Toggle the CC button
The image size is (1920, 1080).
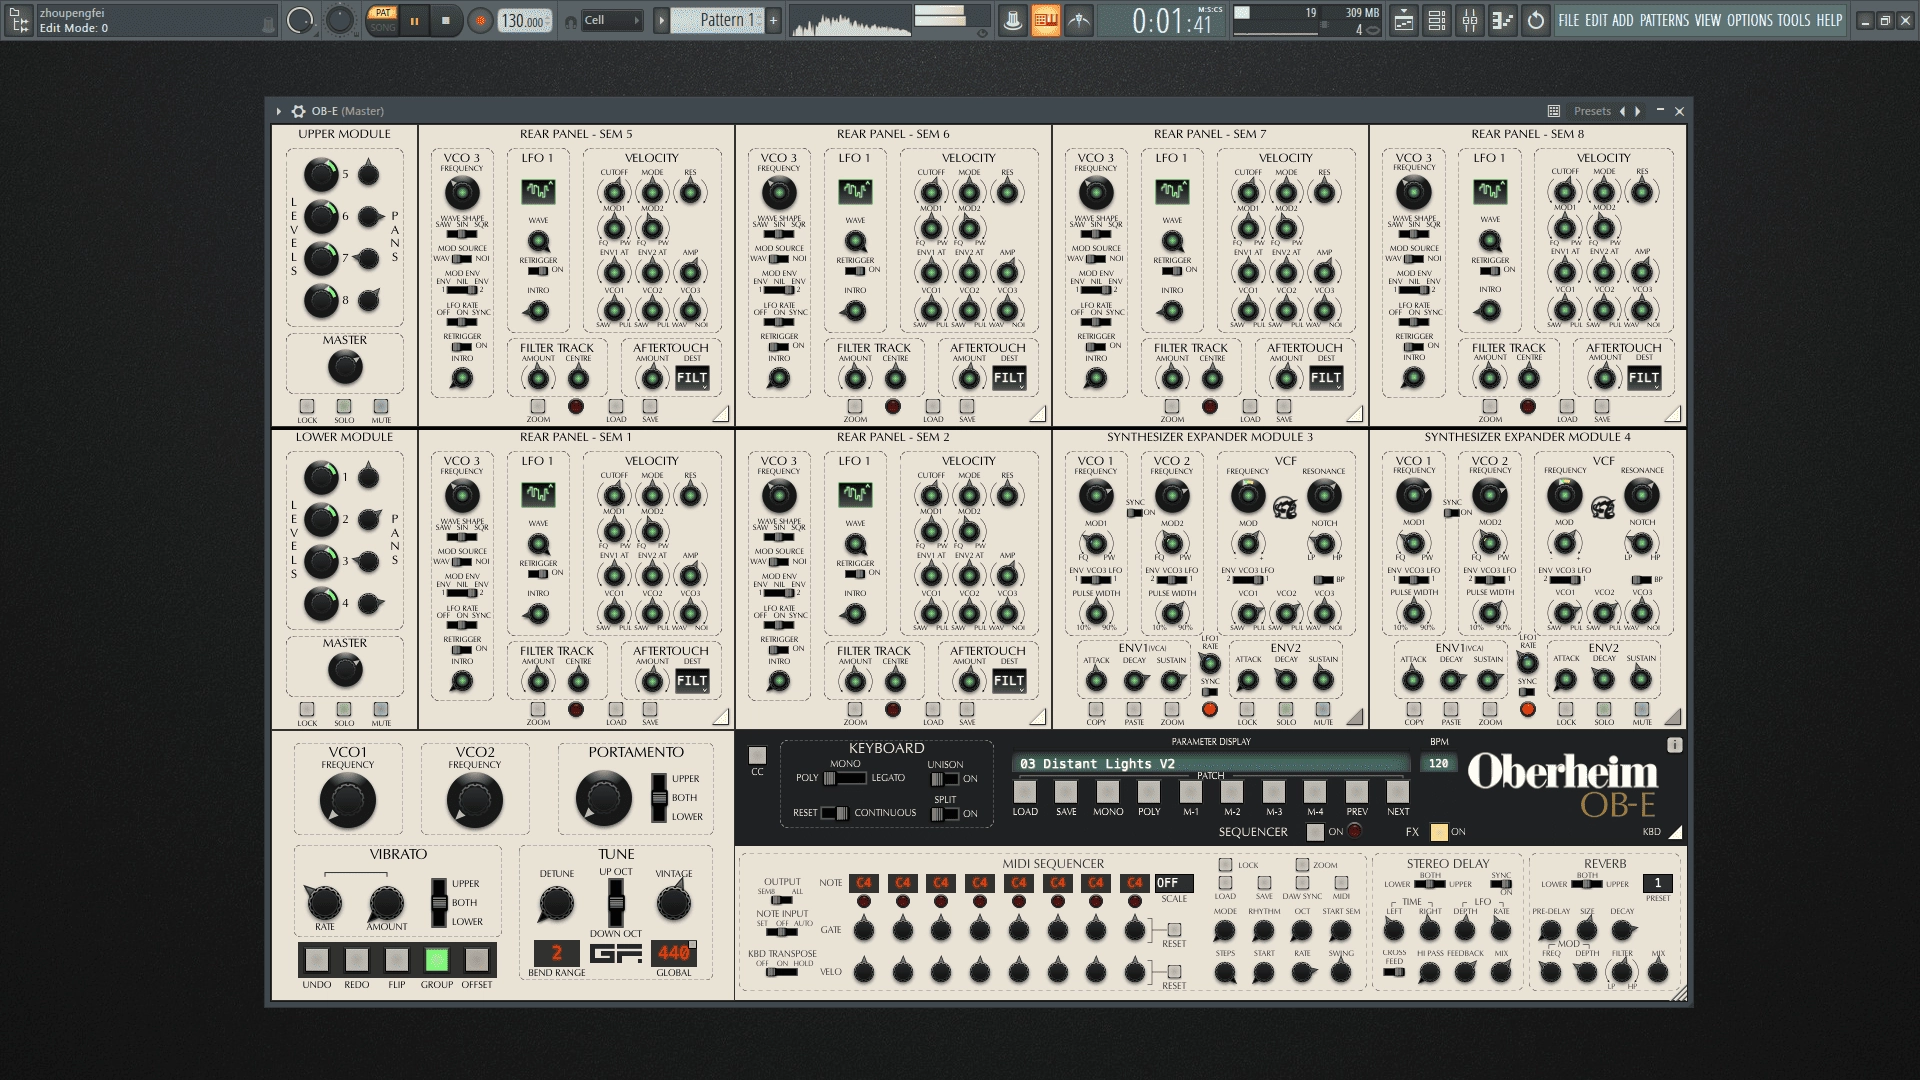click(x=757, y=756)
